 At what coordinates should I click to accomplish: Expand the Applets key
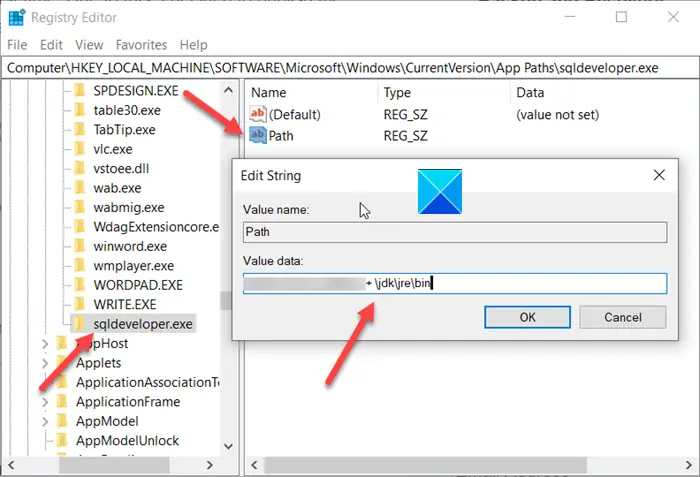click(45, 363)
